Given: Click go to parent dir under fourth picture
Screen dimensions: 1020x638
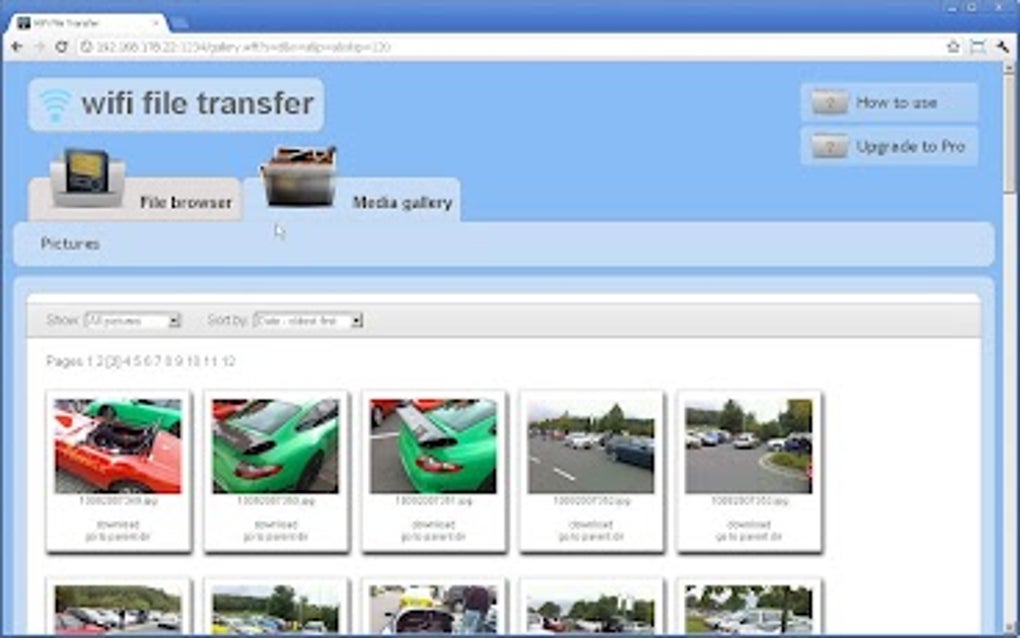Looking at the screenshot, I should click(x=591, y=537).
